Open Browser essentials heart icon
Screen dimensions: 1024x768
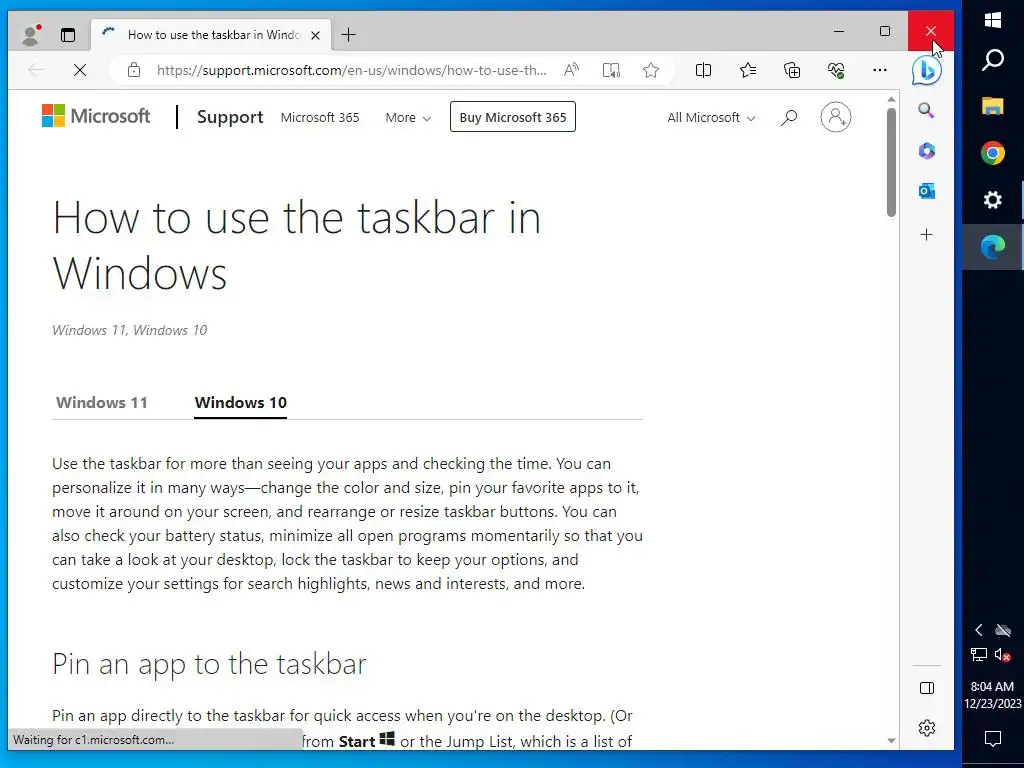(x=836, y=70)
